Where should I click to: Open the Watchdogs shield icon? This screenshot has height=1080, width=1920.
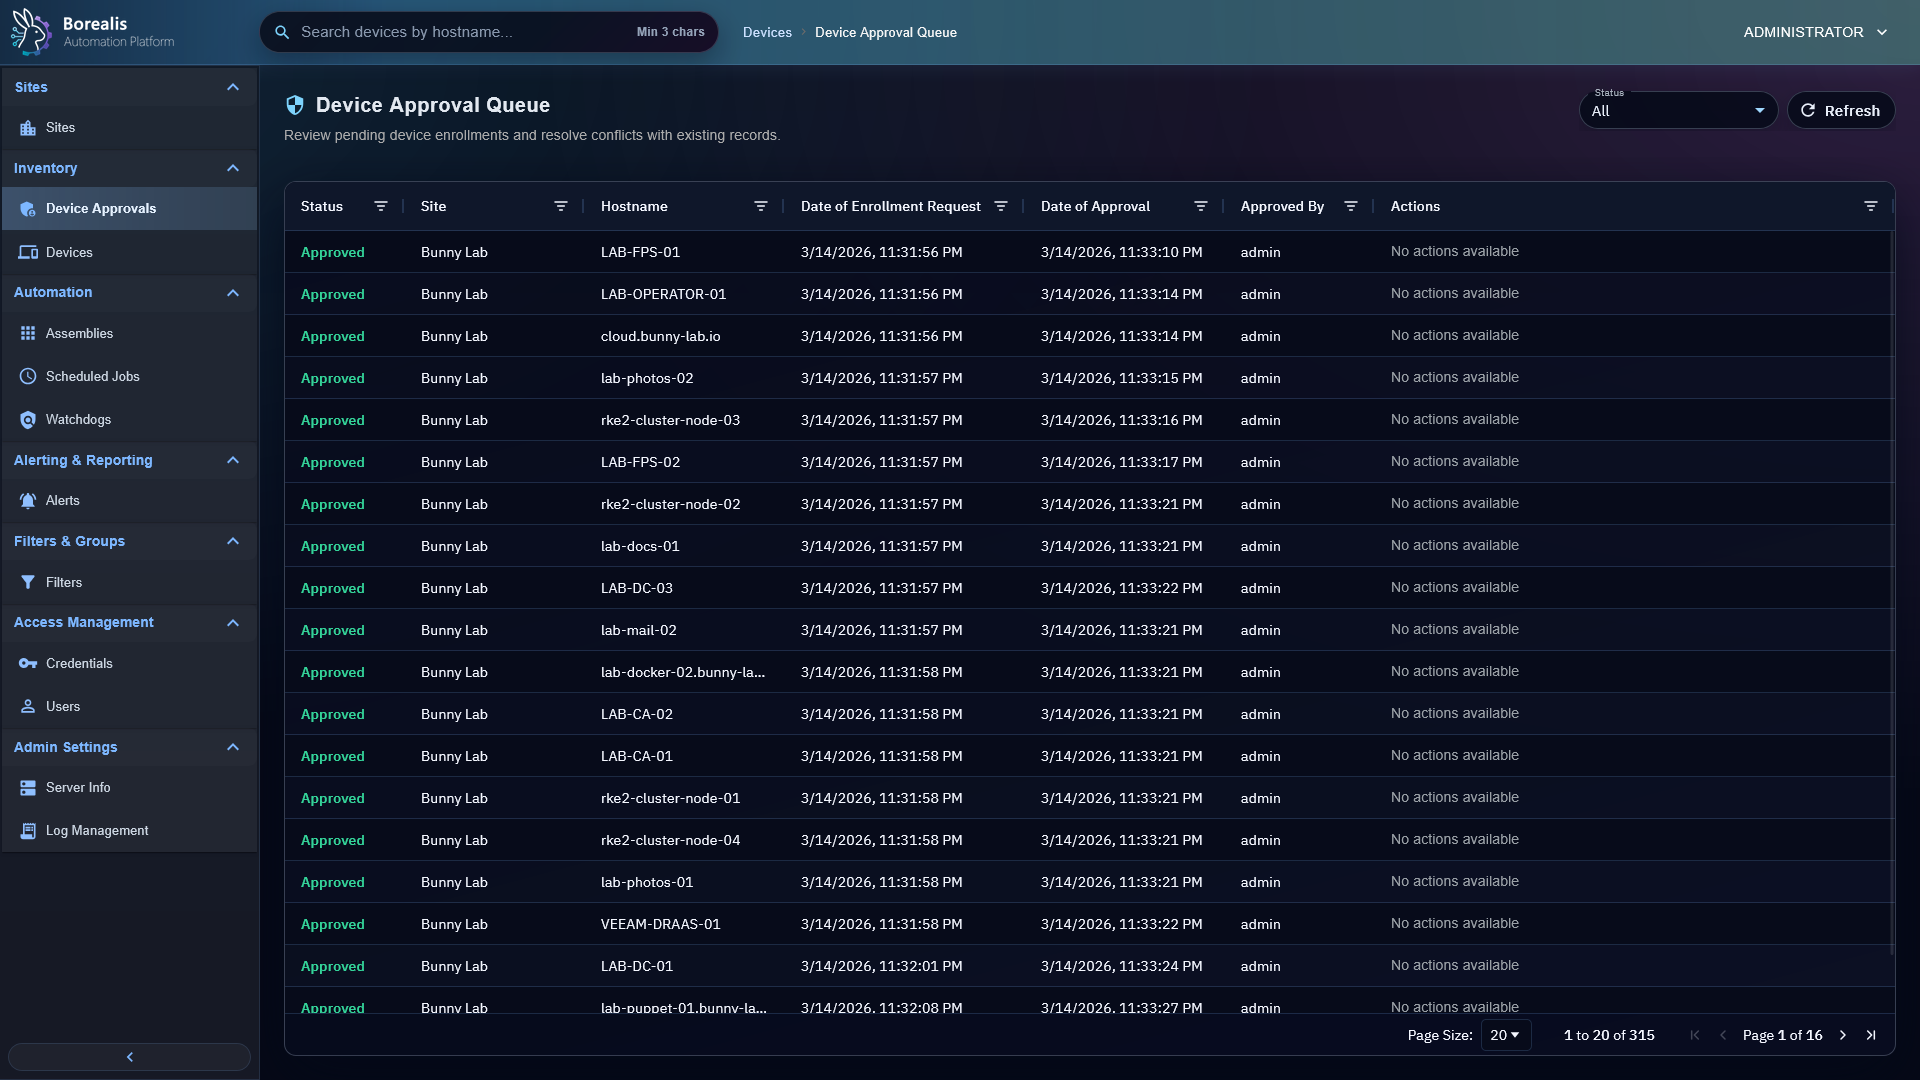pos(28,420)
